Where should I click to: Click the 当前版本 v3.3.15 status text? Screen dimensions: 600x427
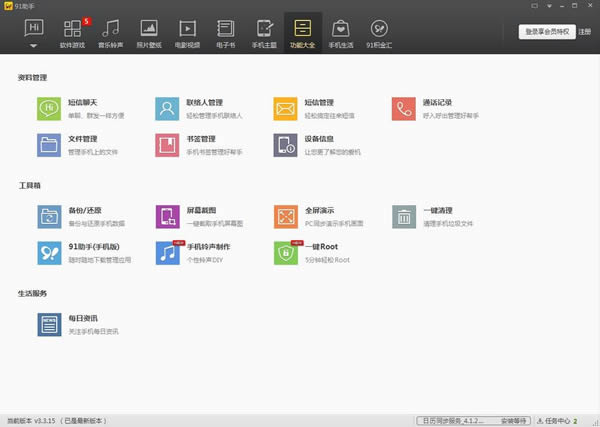coord(57,421)
